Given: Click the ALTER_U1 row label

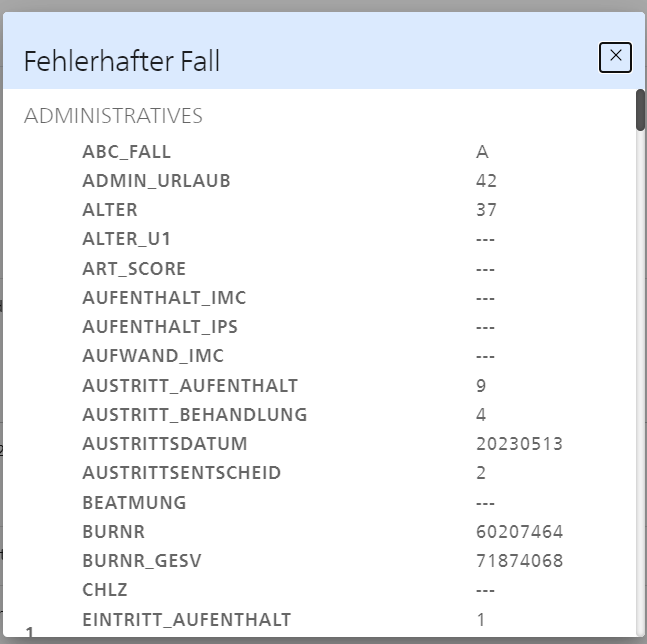Looking at the screenshot, I should [x=127, y=239].
